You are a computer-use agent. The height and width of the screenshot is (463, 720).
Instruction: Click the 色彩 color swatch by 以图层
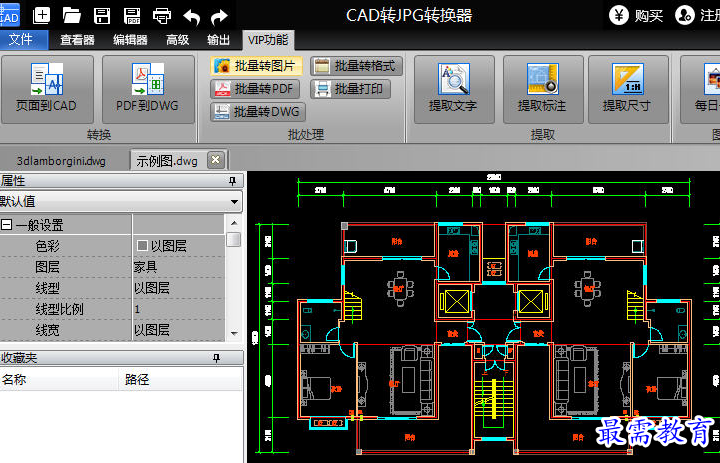point(142,246)
